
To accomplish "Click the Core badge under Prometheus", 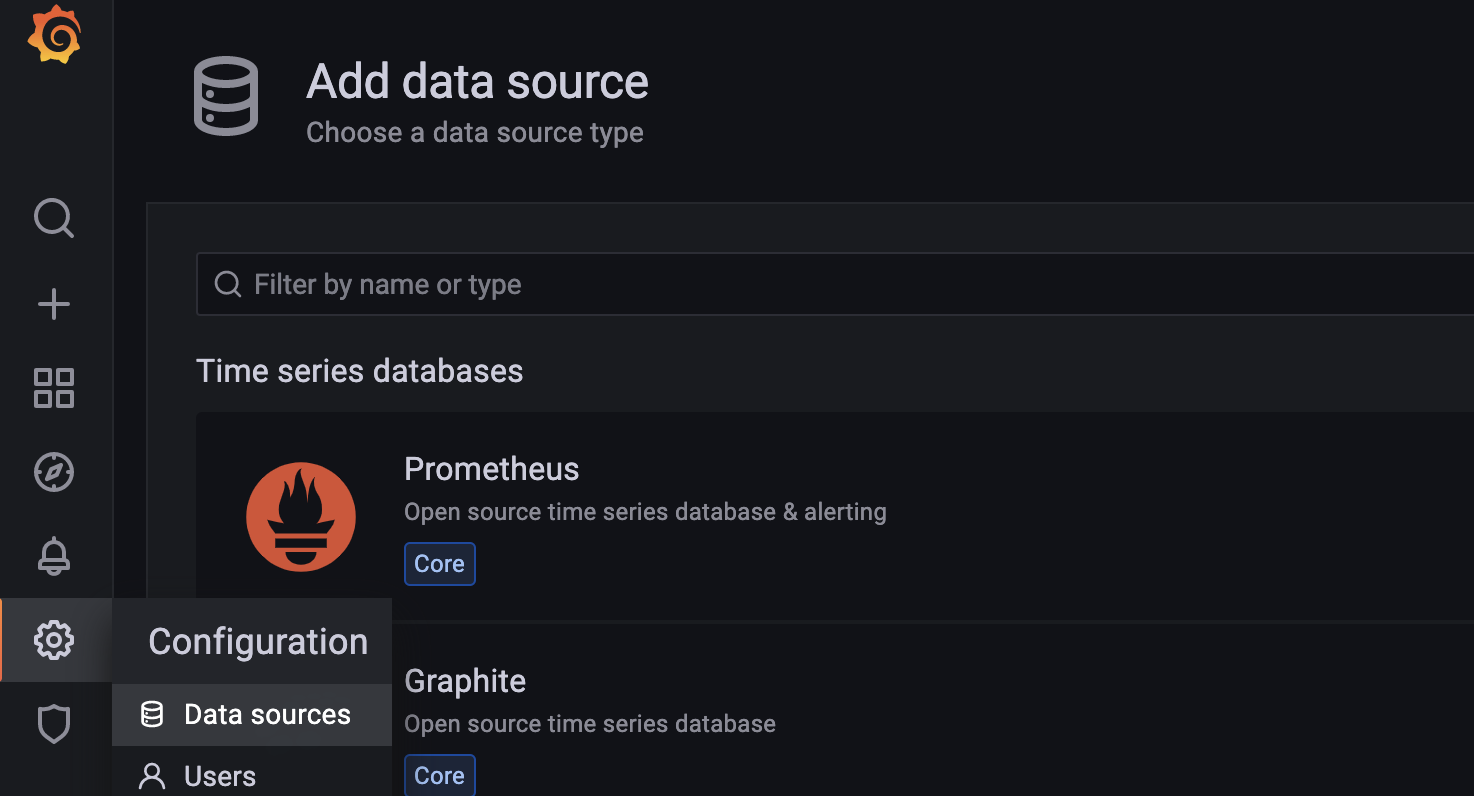I will pos(439,564).
